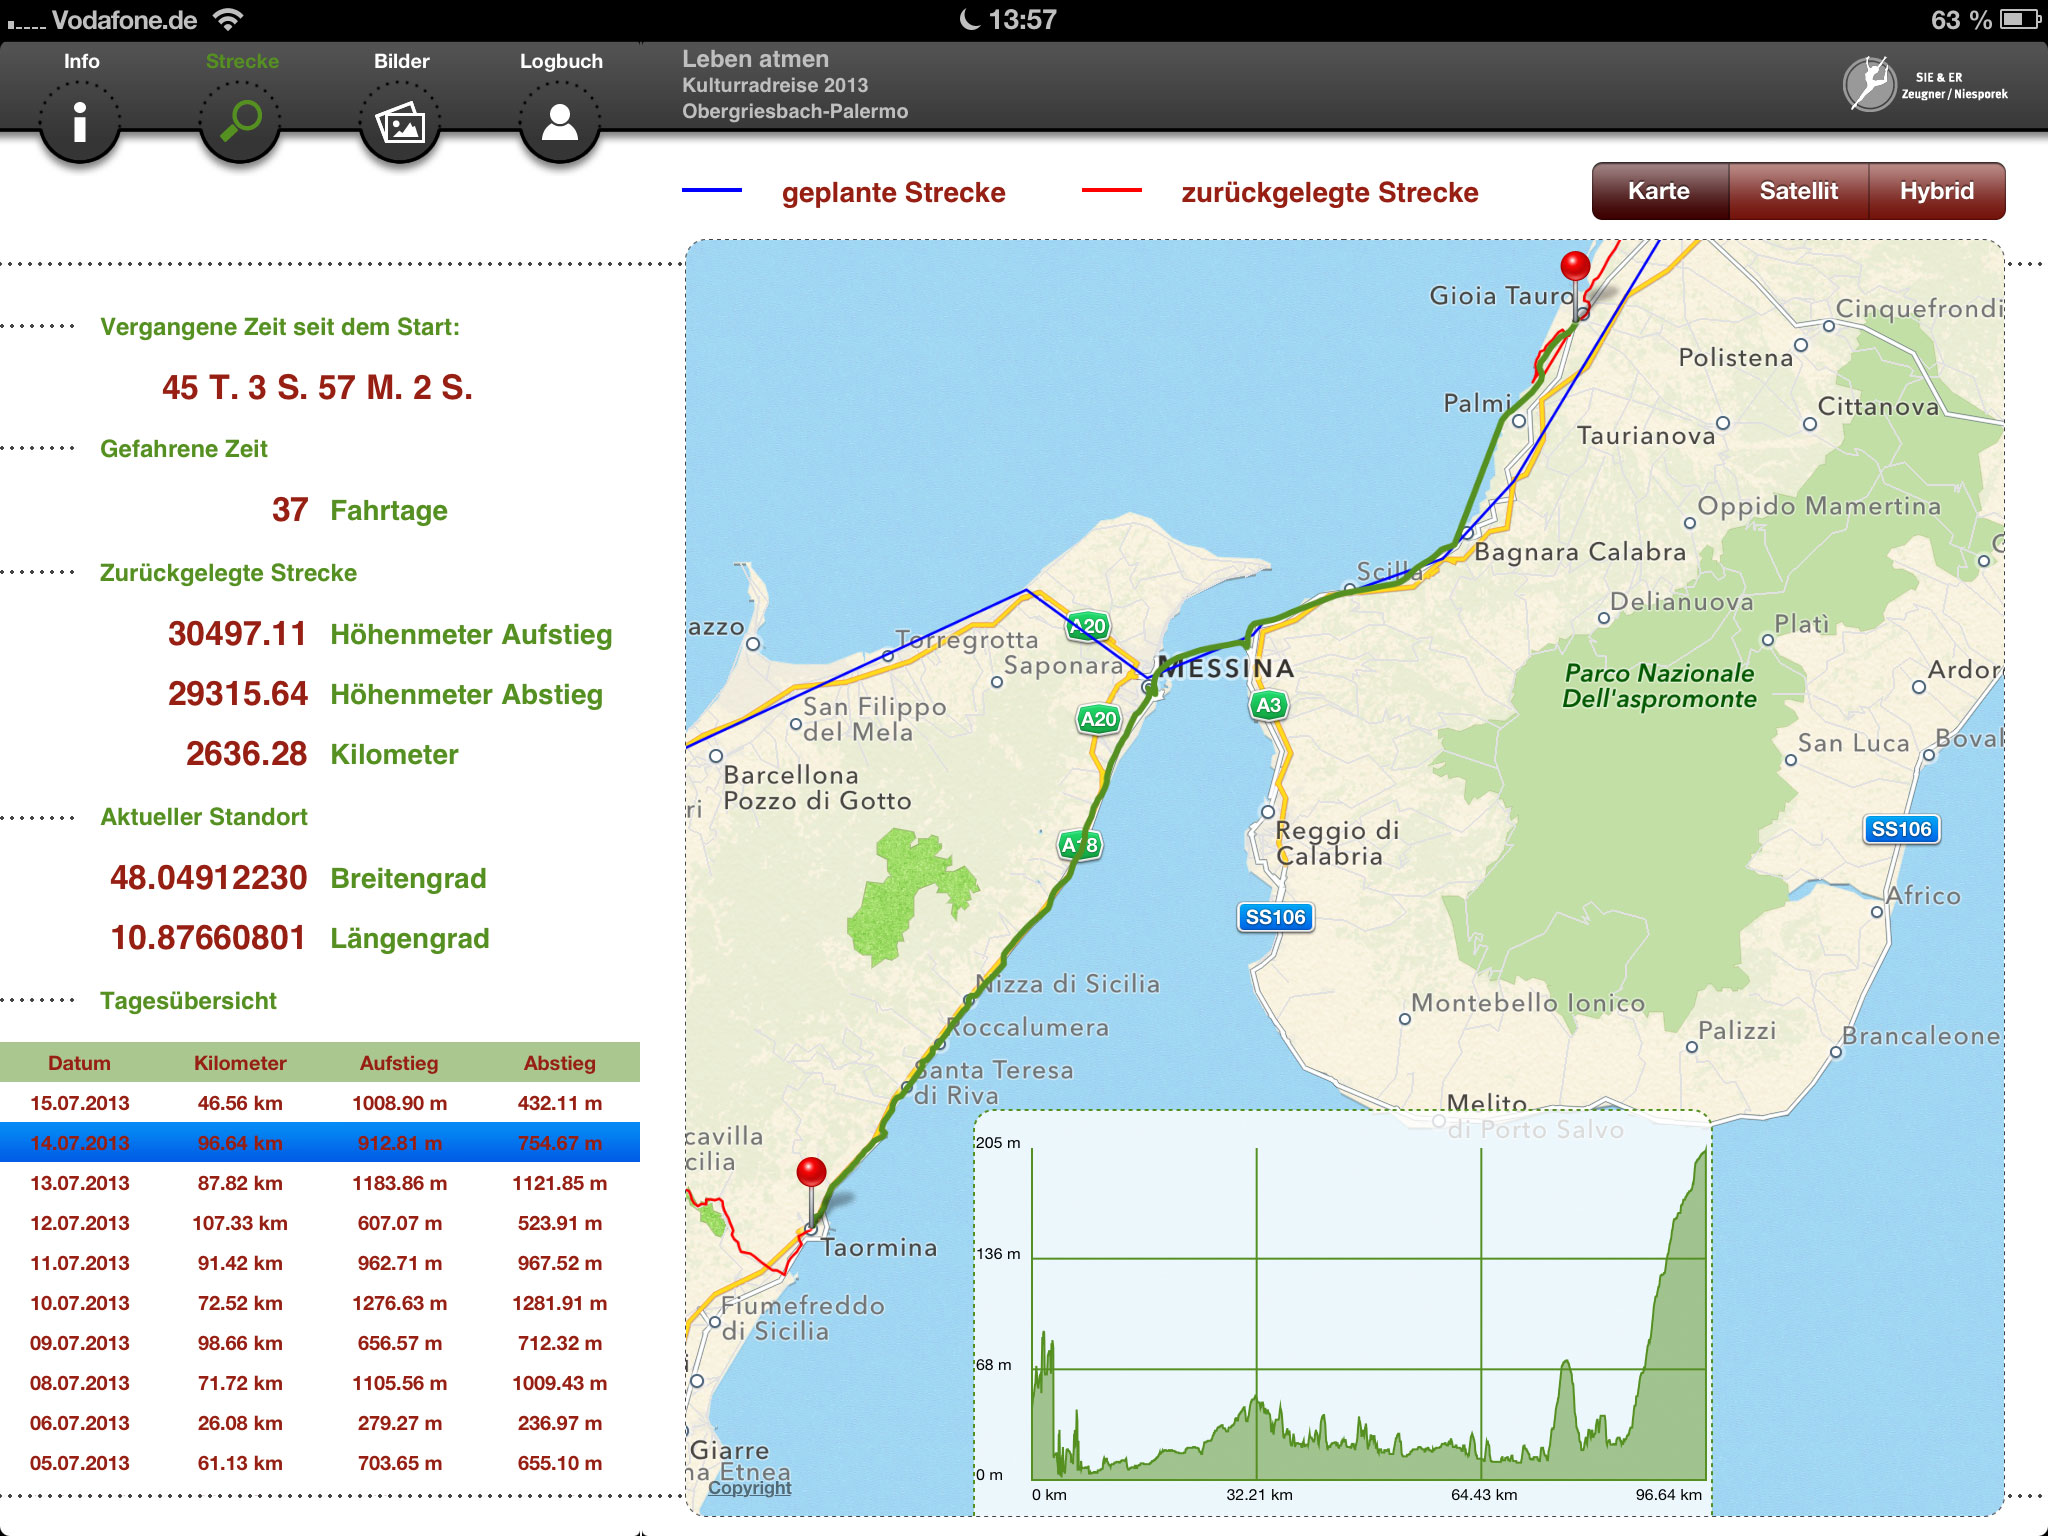Select the 11.07.2013 day row
Screen dimensions: 2048x1536
click(x=320, y=1263)
